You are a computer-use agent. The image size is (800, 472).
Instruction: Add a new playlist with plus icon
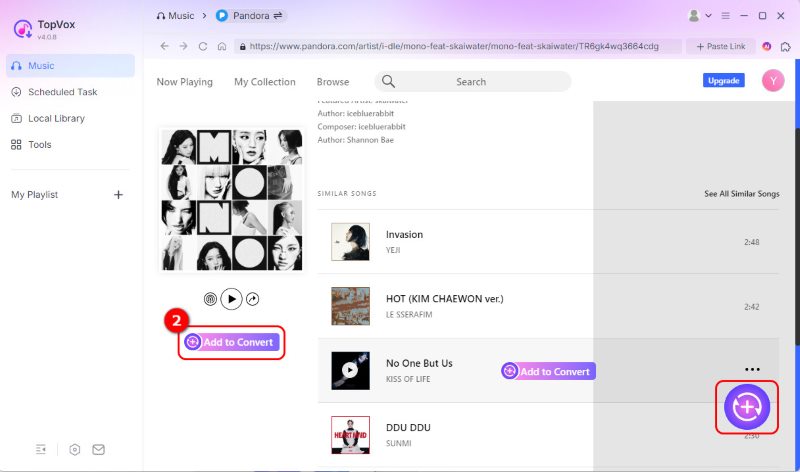118,194
